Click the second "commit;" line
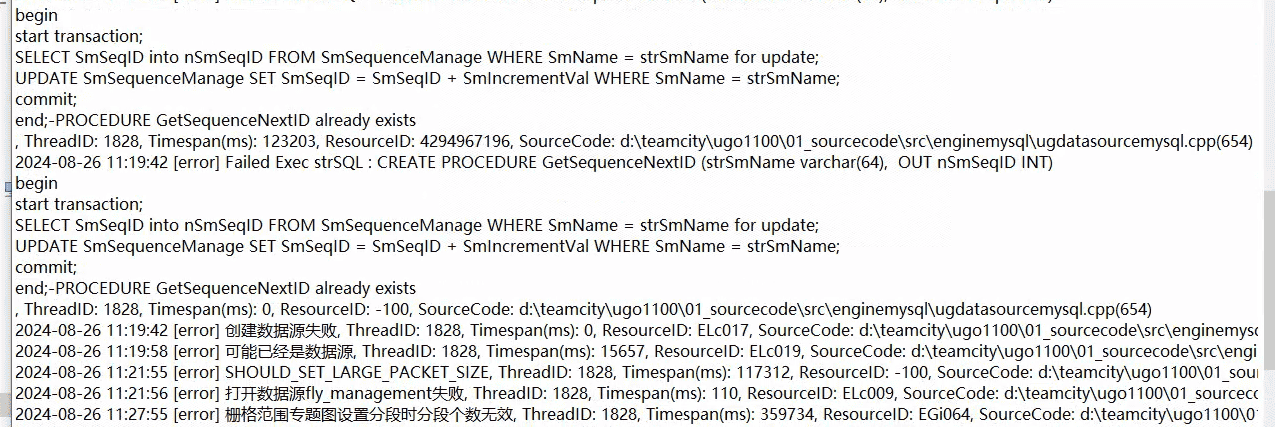Image resolution: width=1275 pixels, height=427 pixels. coord(46,267)
